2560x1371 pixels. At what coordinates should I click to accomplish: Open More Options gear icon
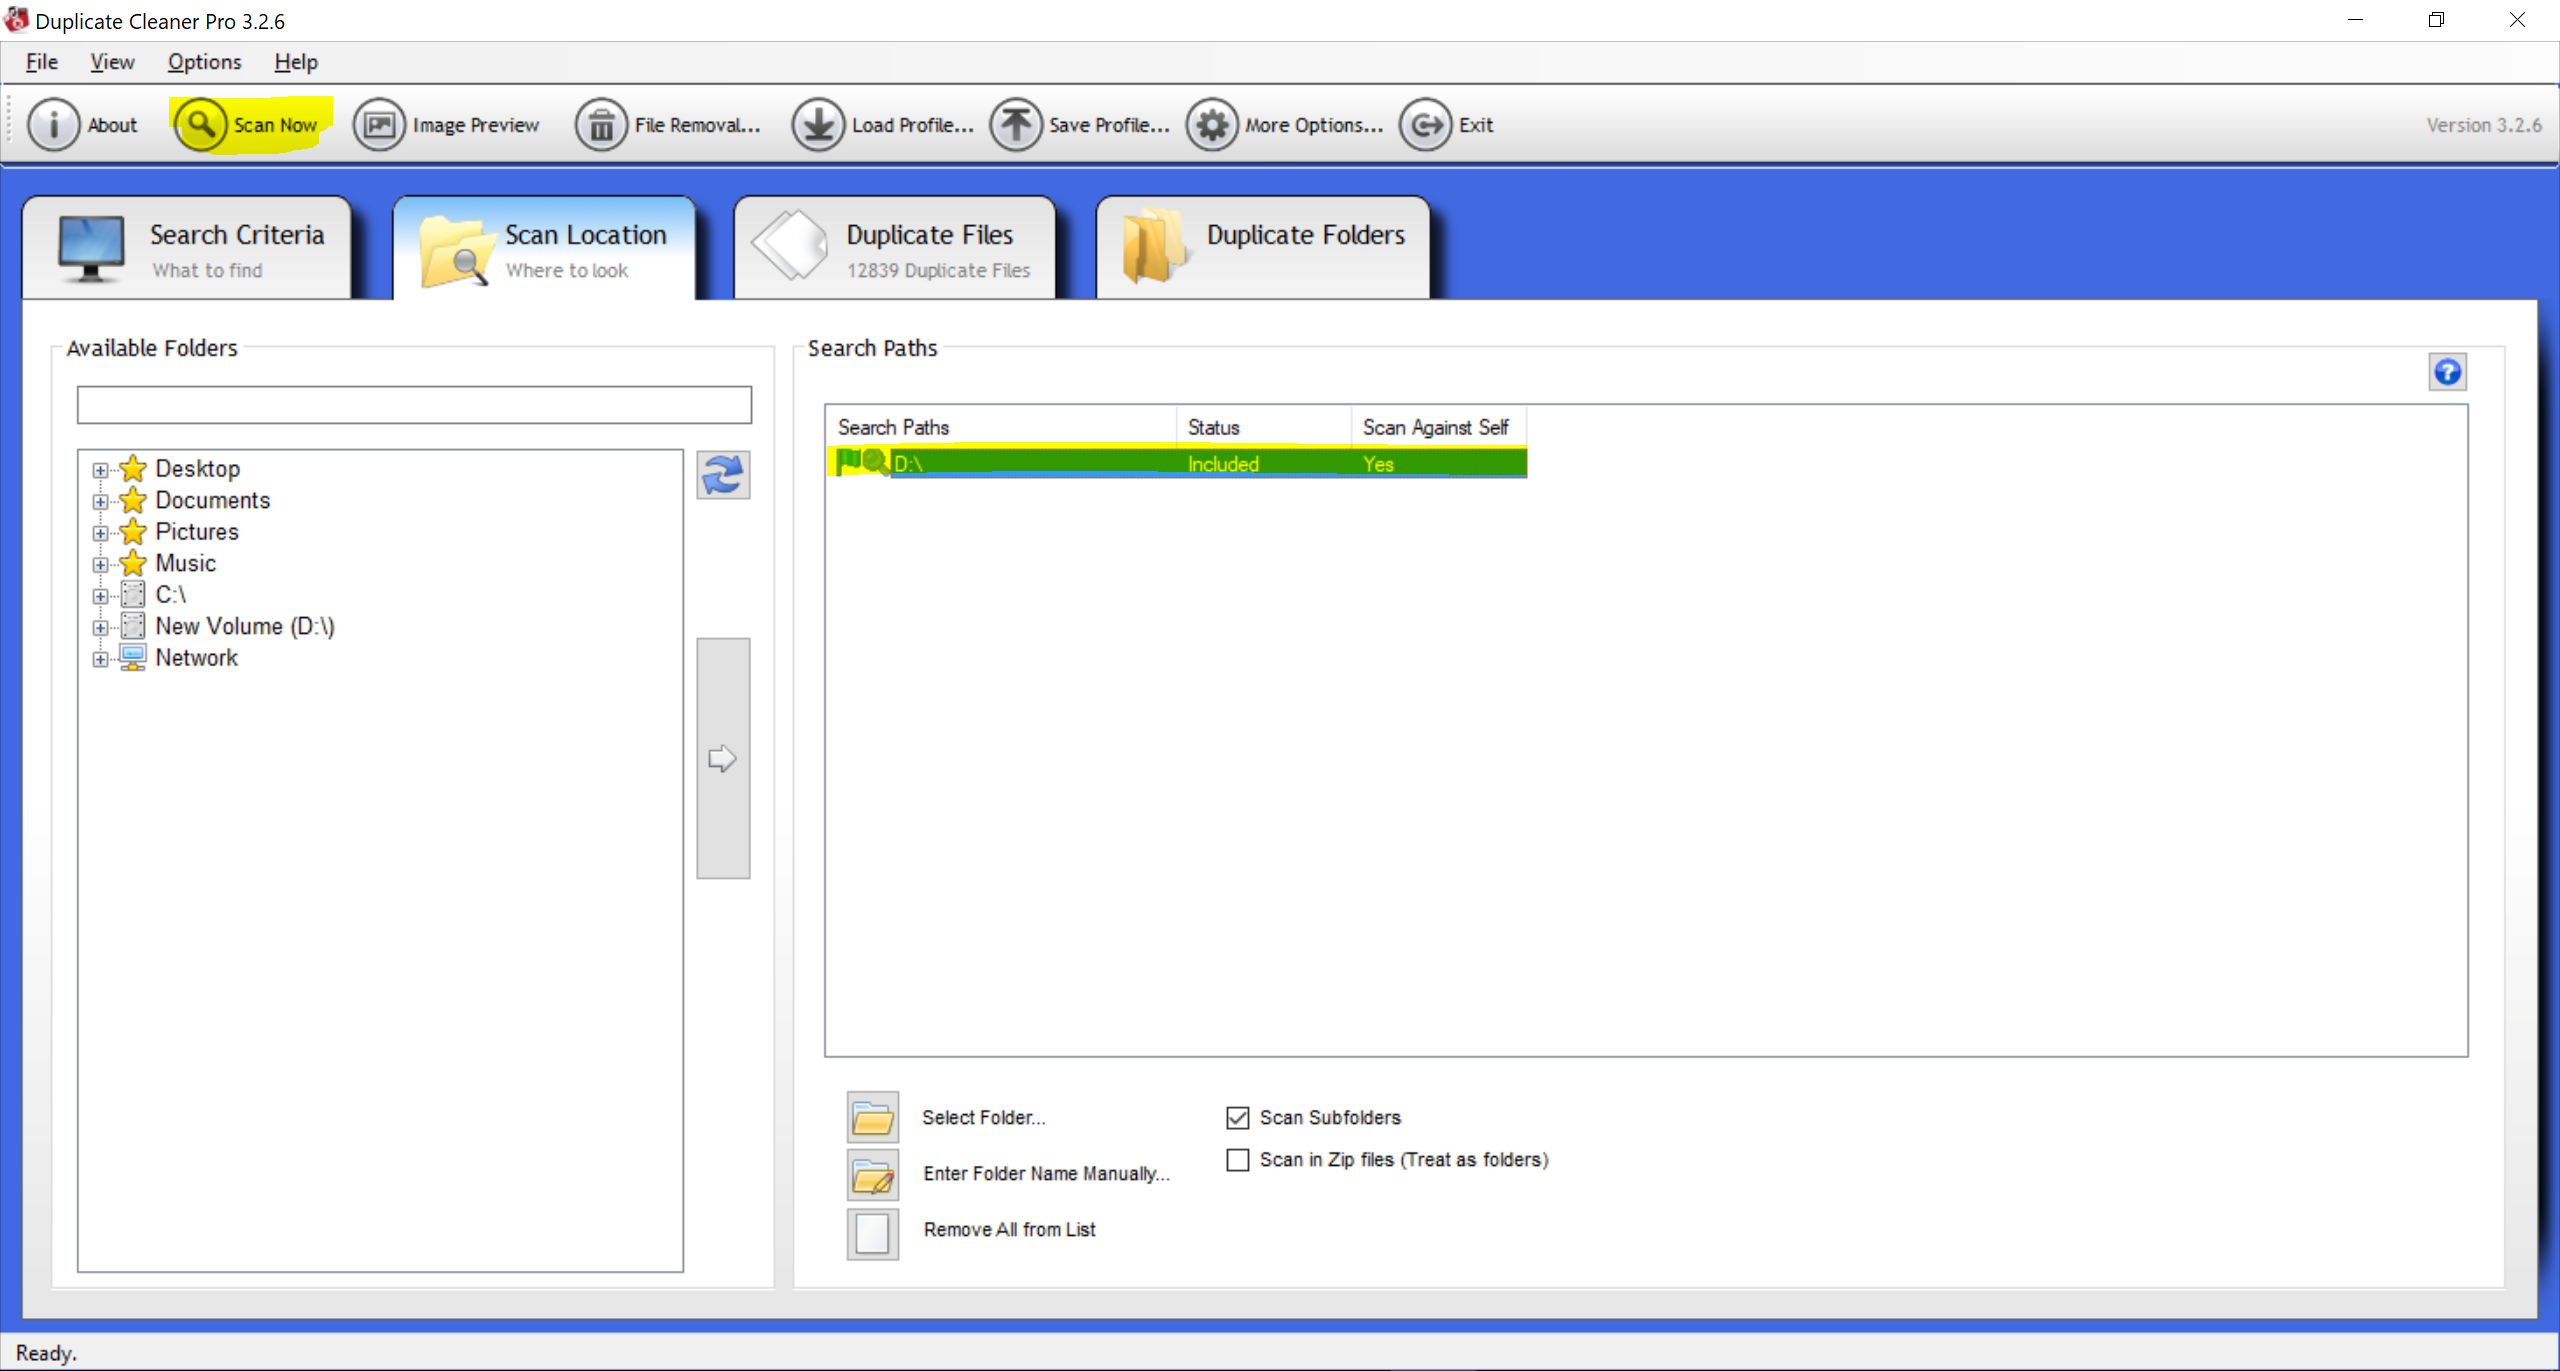pyautogui.click(x=1211, y=125)
